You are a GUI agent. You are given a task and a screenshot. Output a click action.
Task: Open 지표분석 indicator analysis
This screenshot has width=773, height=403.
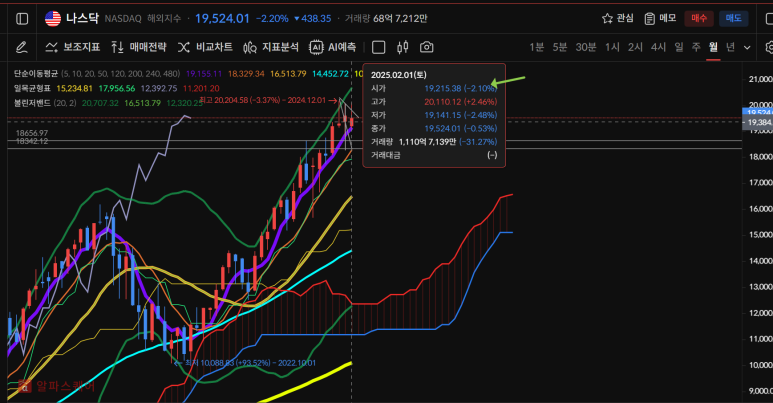[x=271, y=47]
